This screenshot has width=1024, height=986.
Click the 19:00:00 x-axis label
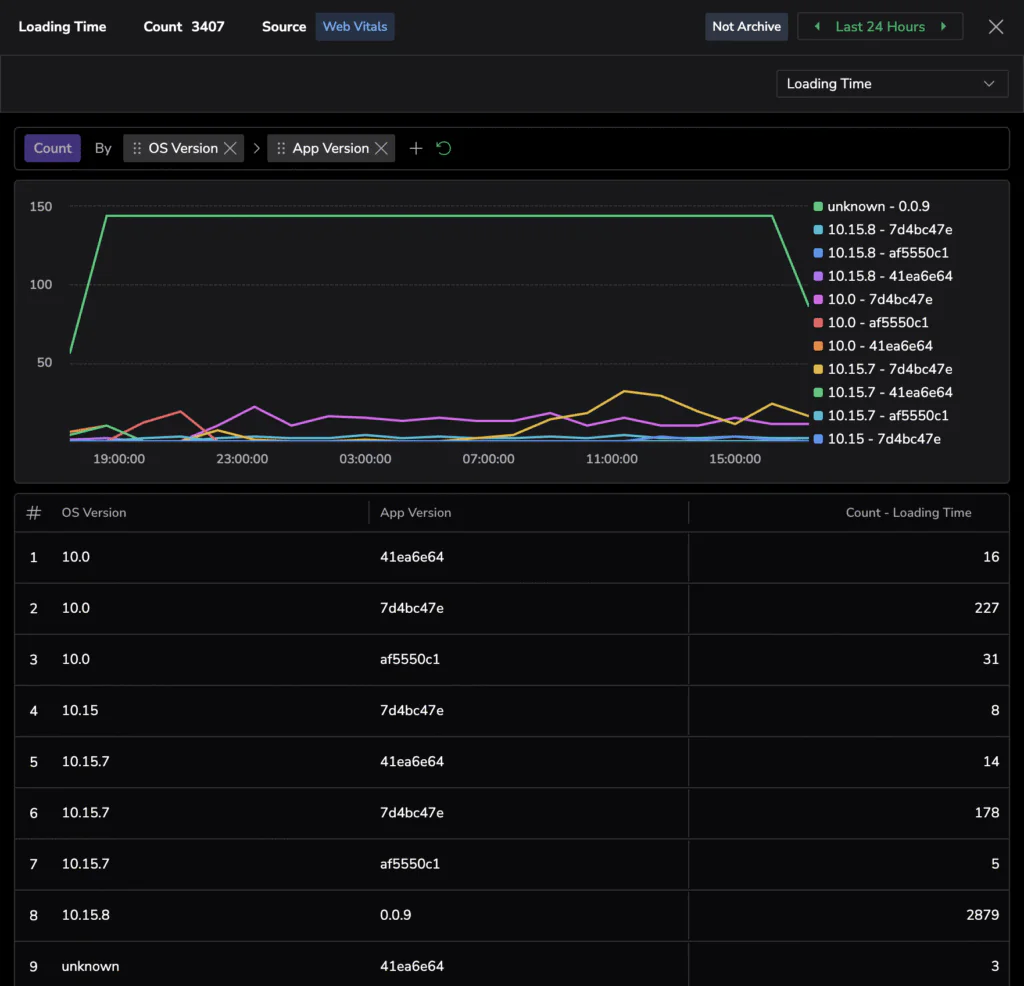119,459
